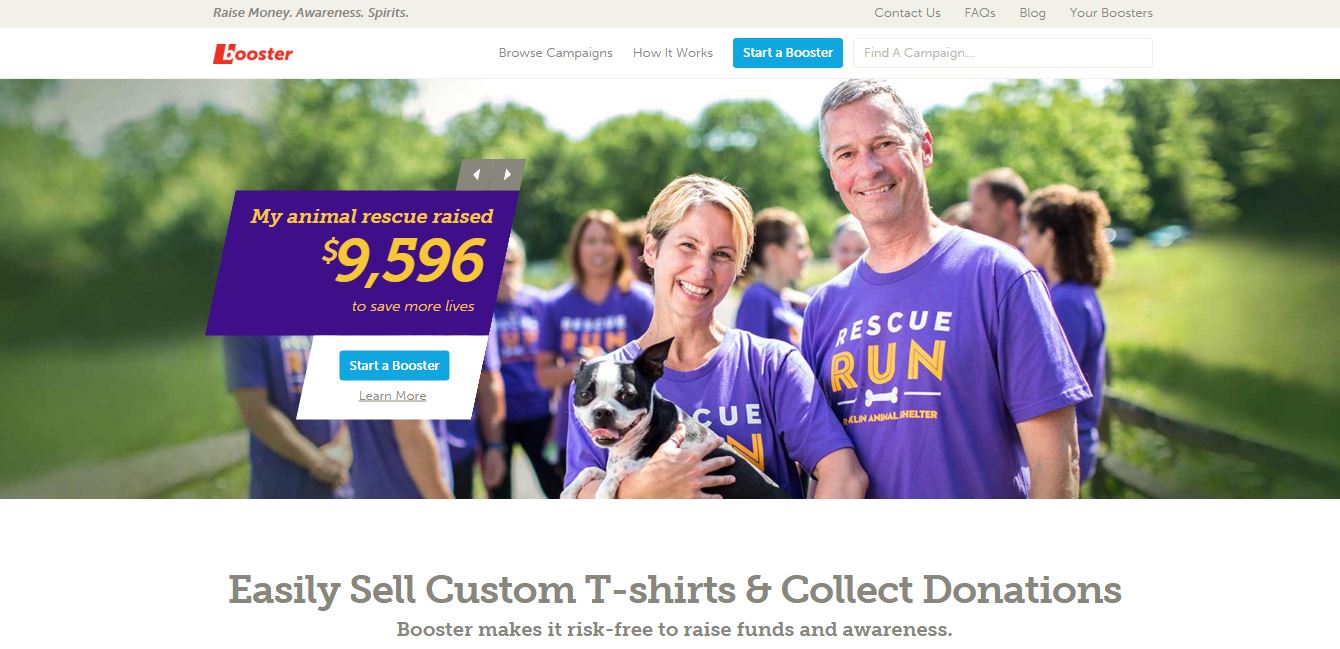Click Start a Booster in the hero card

394,365
